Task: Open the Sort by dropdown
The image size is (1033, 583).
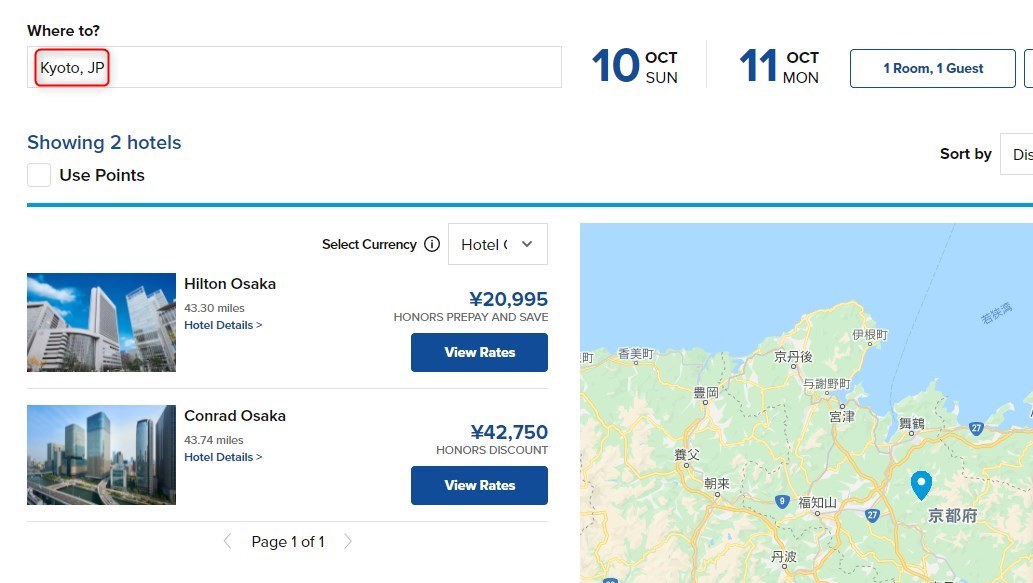Action: click(1016, 154)
